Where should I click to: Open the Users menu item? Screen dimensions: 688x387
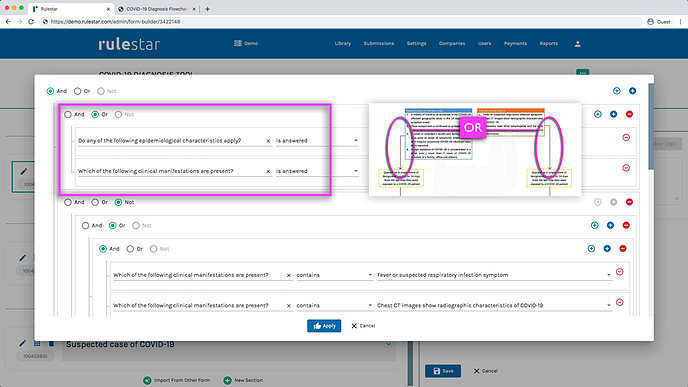coord(484,43)
